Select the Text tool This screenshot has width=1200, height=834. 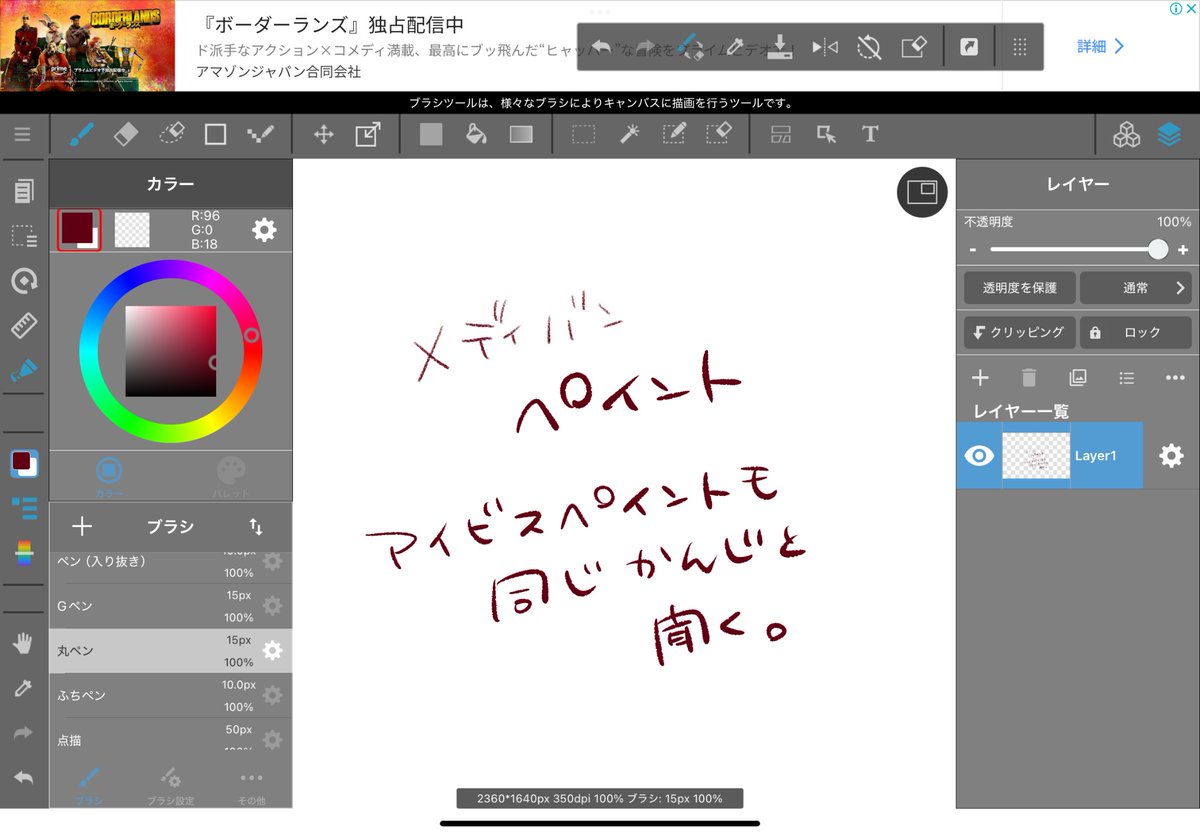[870, 134]
